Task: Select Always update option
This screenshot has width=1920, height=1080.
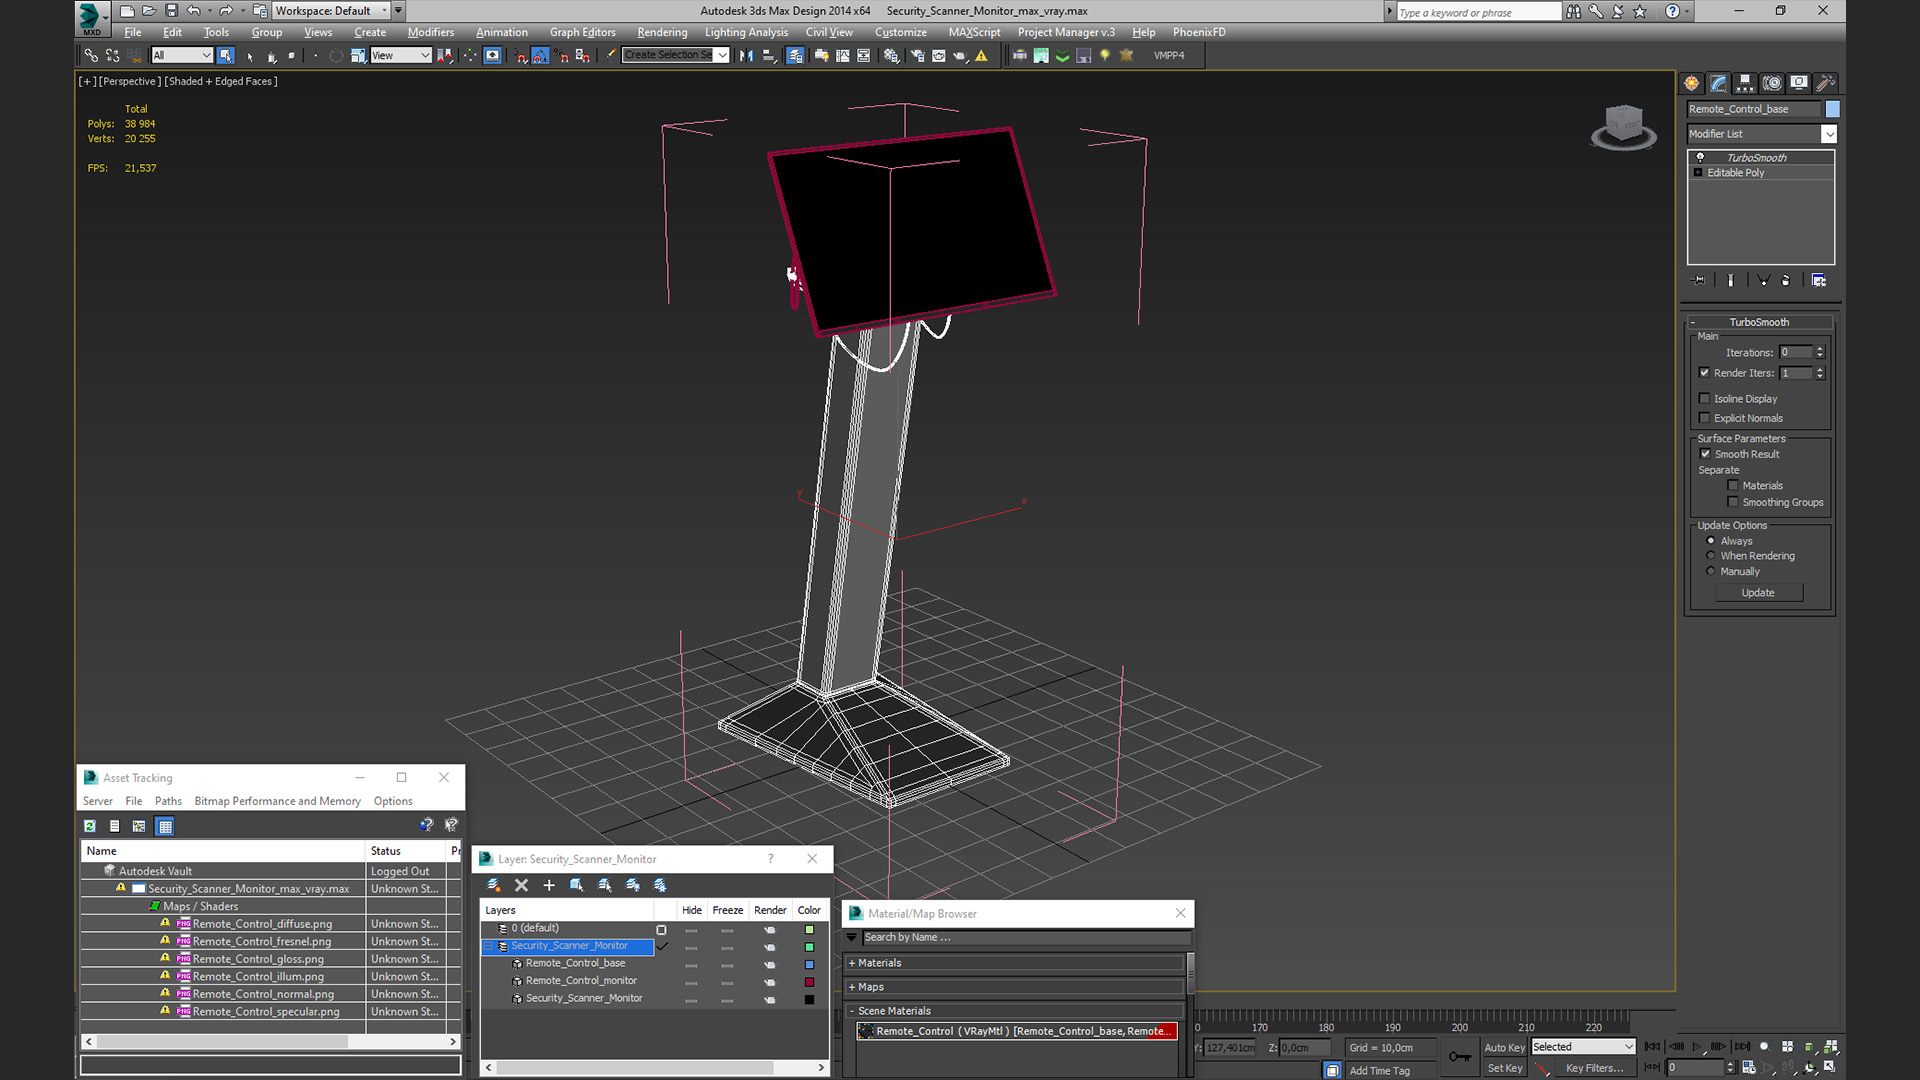Action: (x=1710, y=541)
